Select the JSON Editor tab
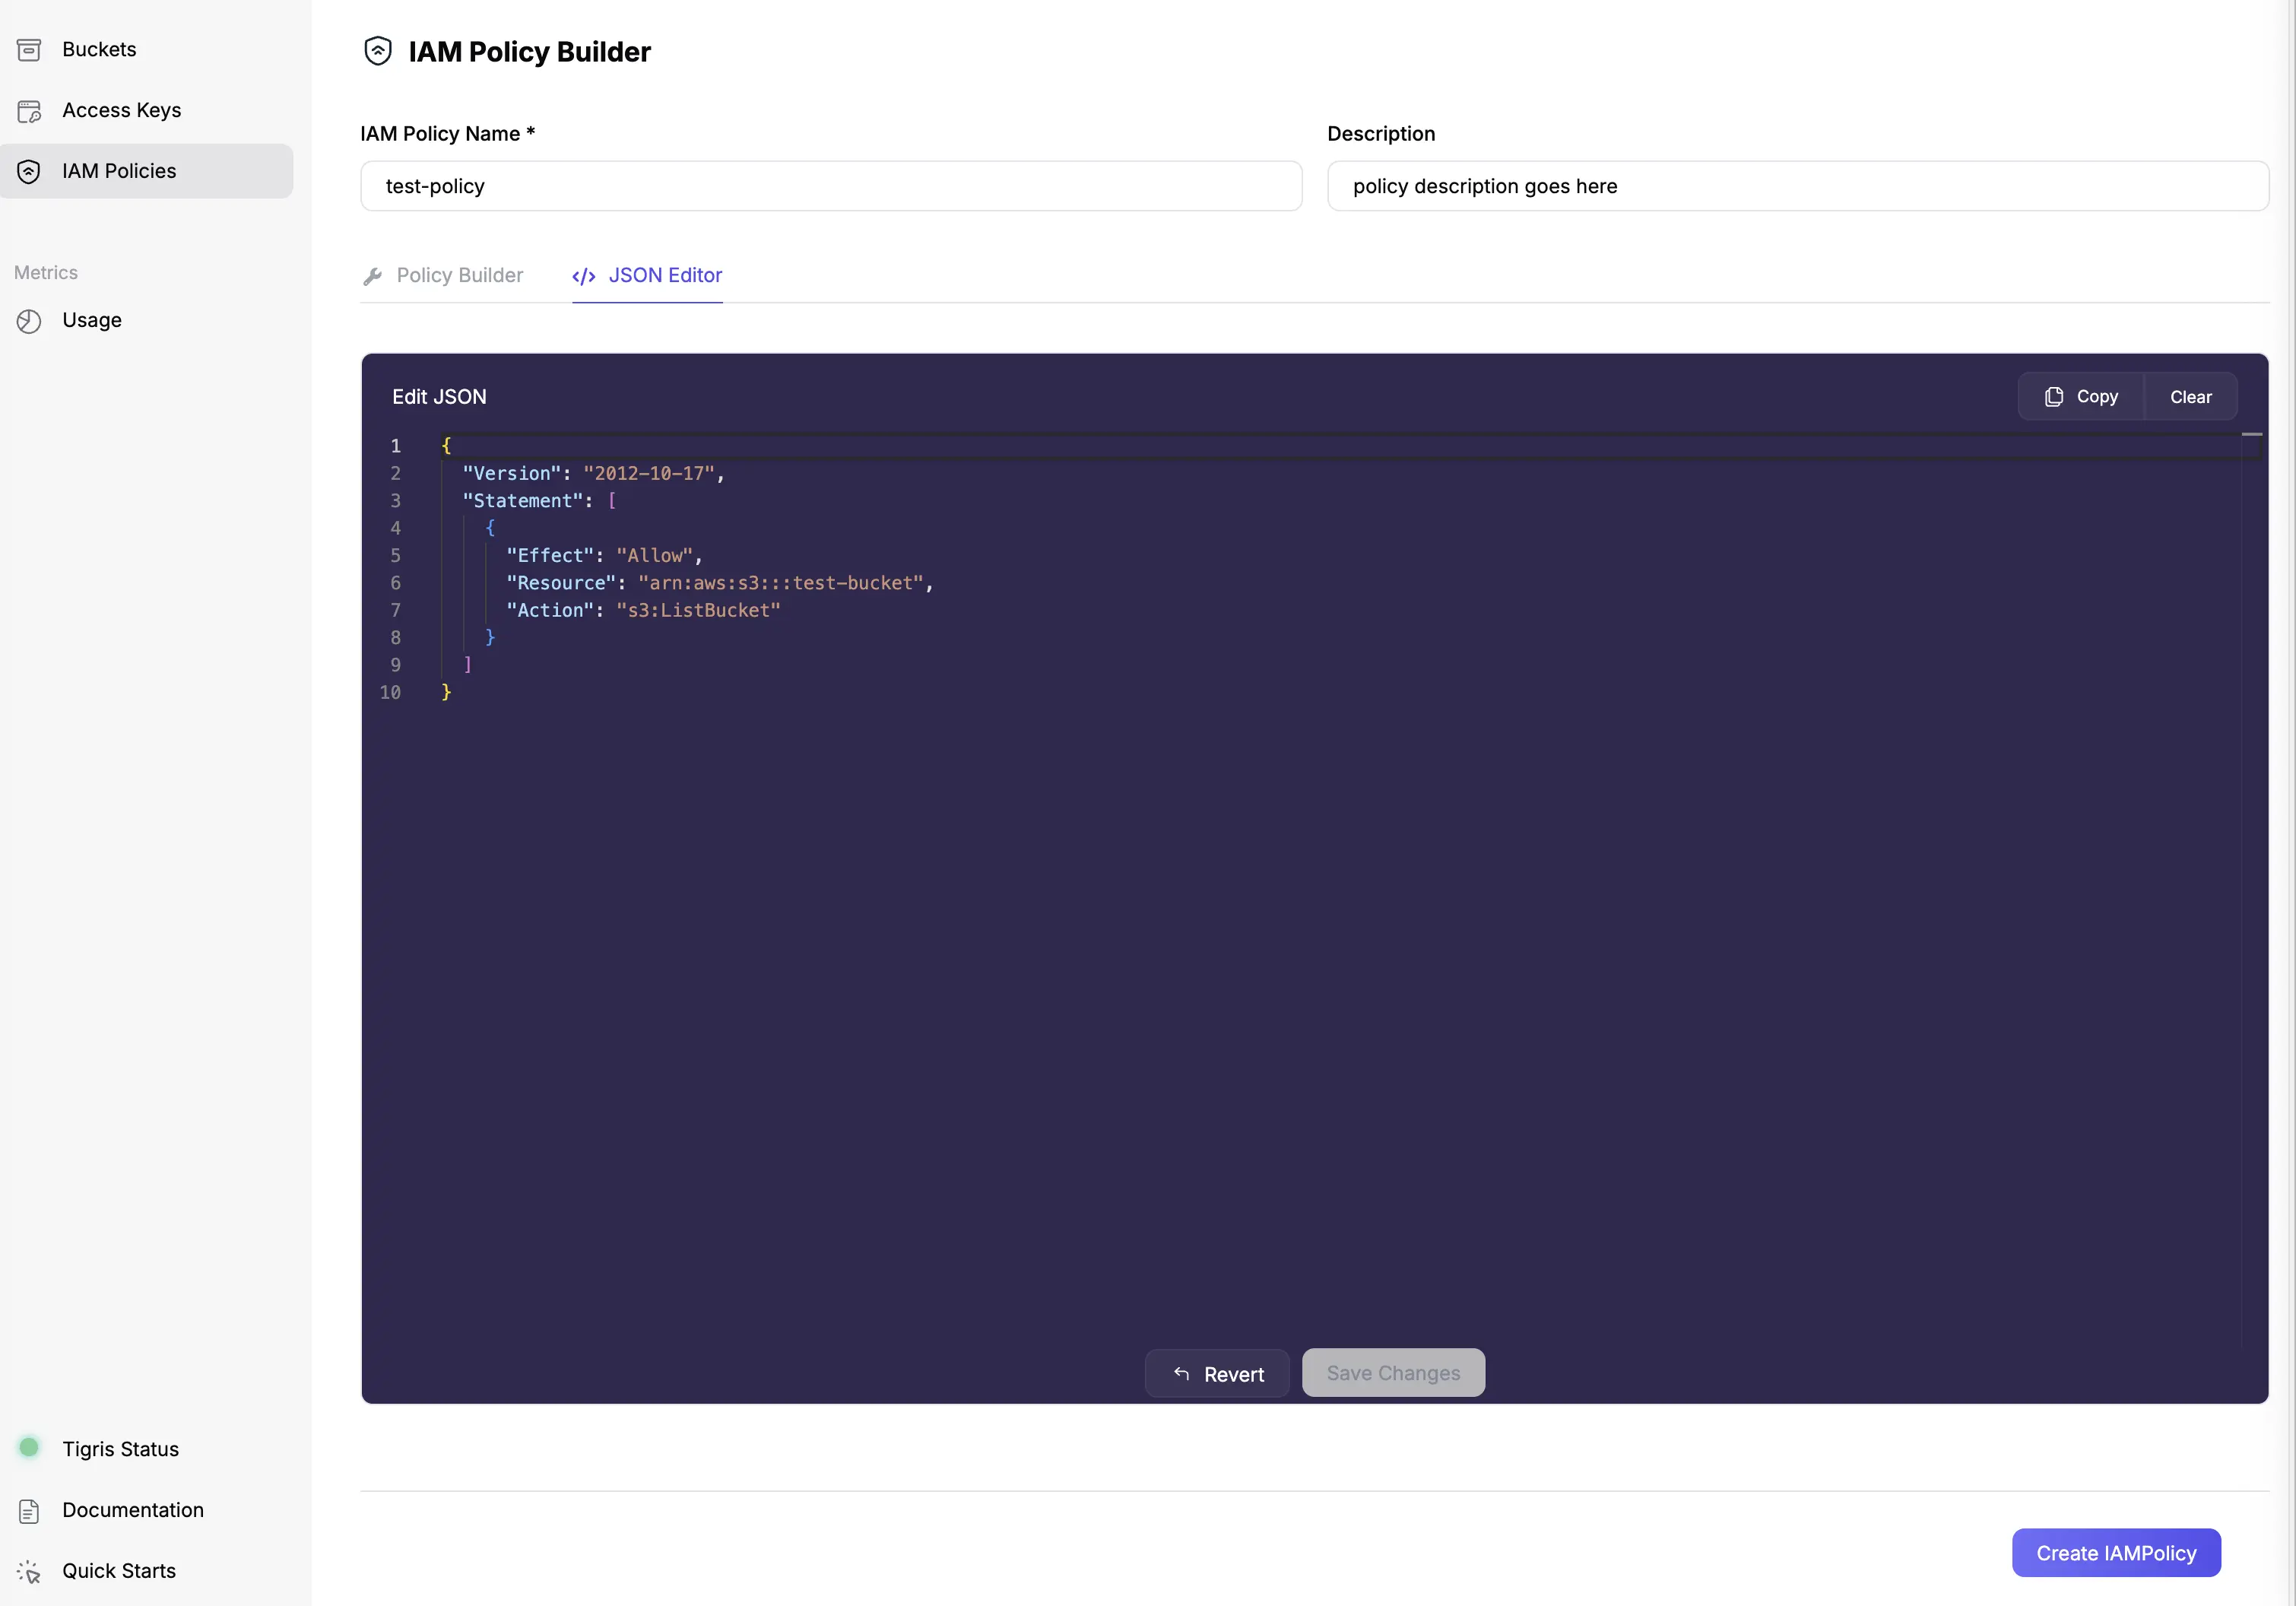The image size is (2296, 1606). [x=665, y=275]
